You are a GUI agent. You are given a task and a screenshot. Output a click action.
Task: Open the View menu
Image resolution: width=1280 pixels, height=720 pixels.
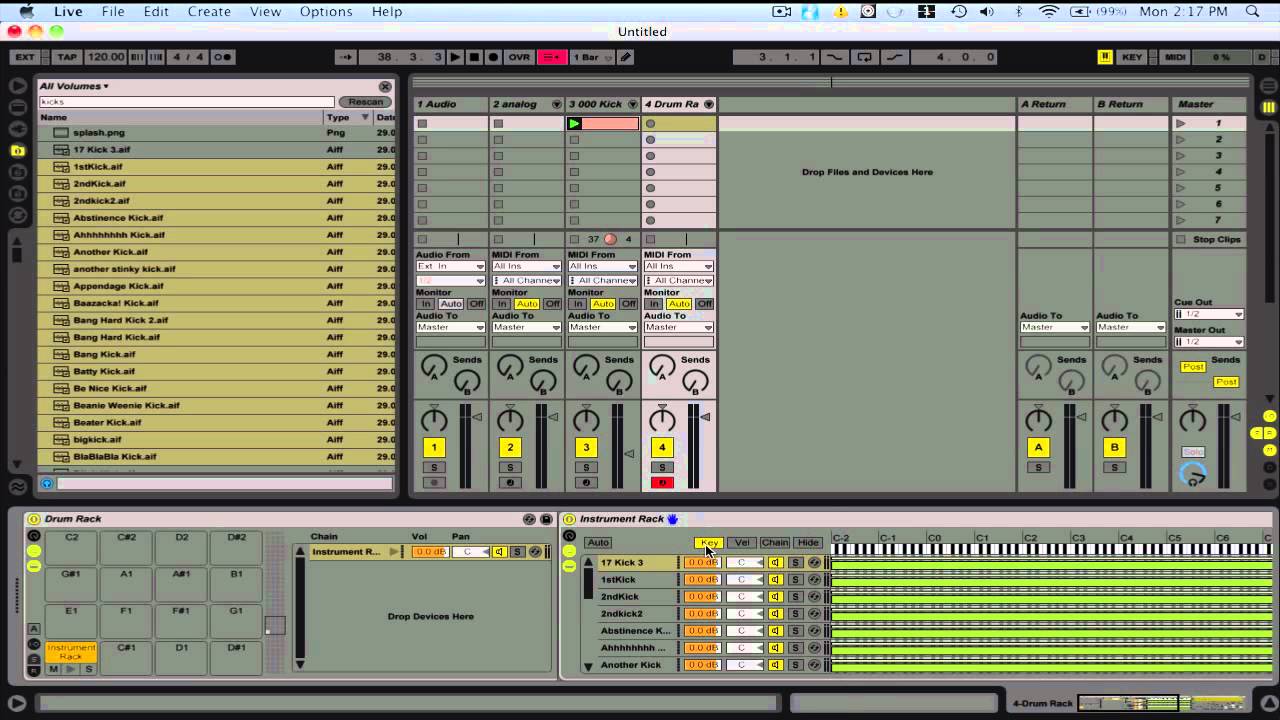click(265, 11)
